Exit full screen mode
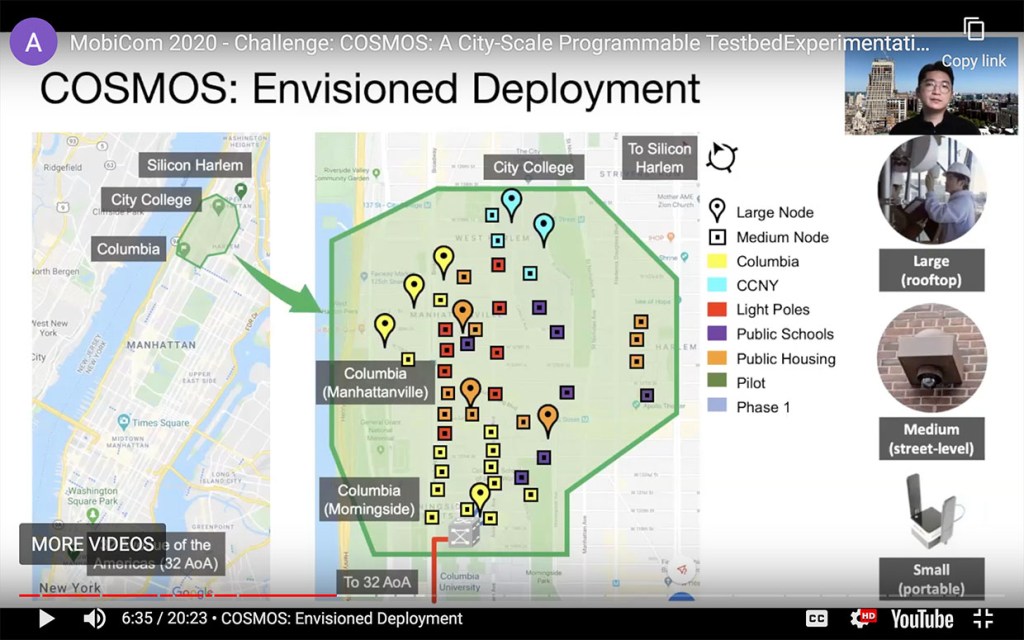This screenshot has height=640, width=1024. pos(983,619)
